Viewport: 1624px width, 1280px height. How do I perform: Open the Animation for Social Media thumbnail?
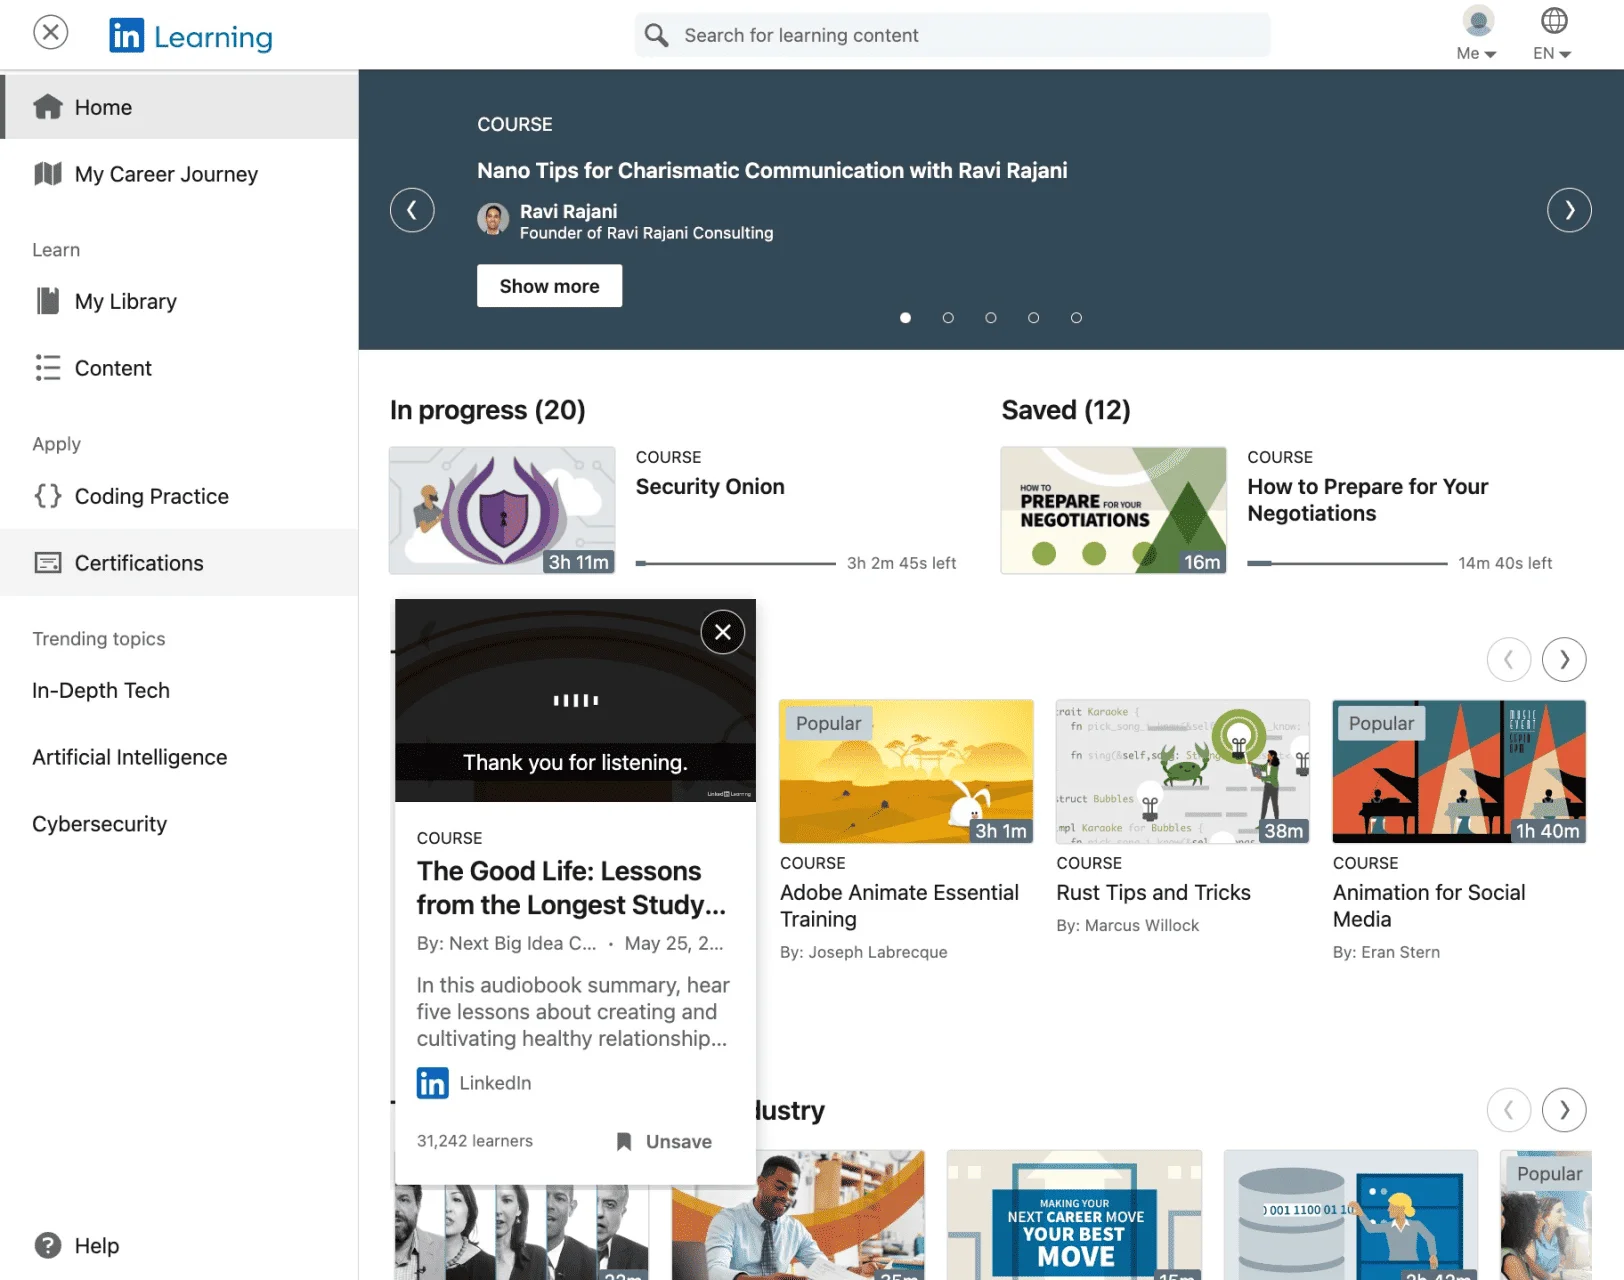(1459, 771)
